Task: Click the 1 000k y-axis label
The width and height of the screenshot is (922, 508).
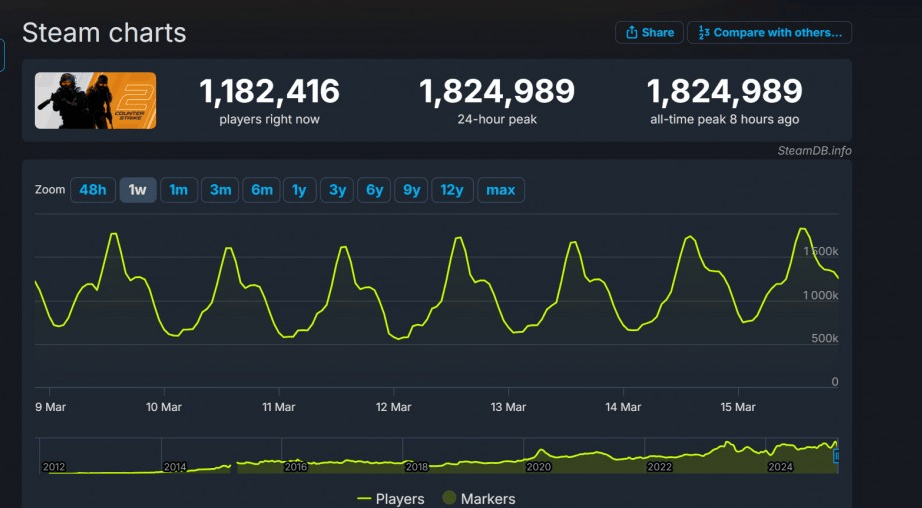Action: [x=820, y=295]
